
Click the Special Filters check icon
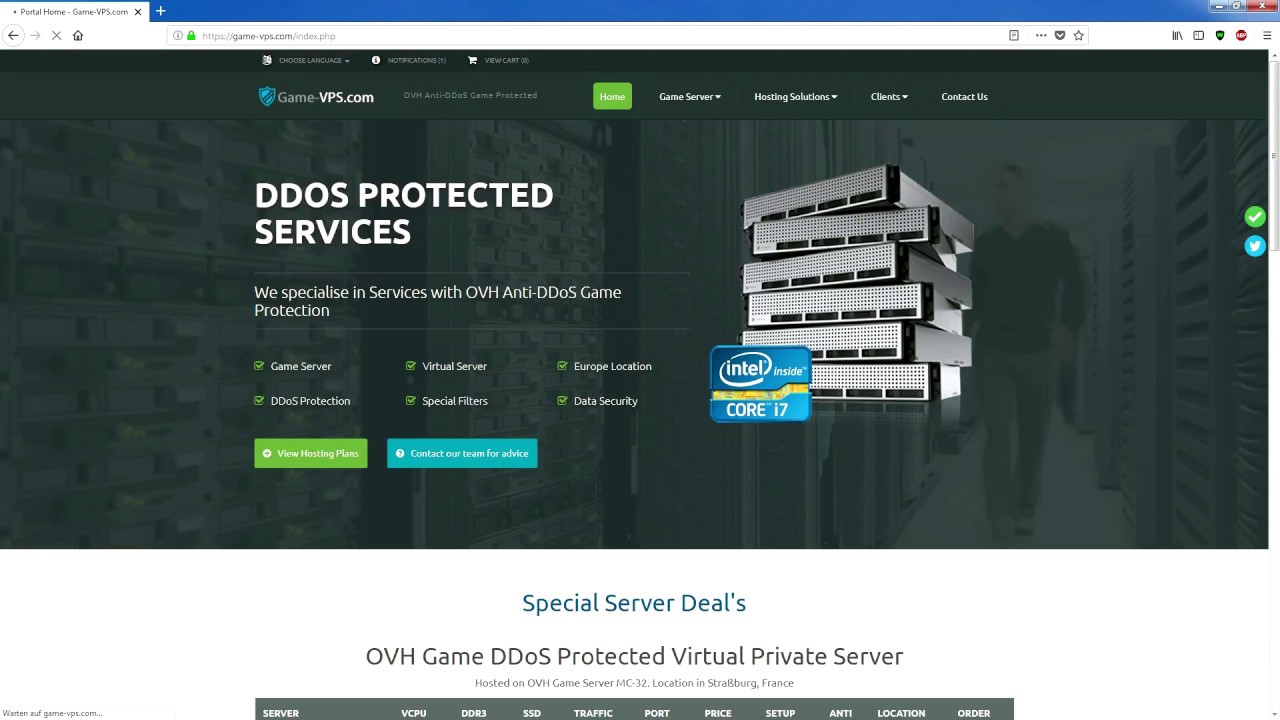coord(411,400)
